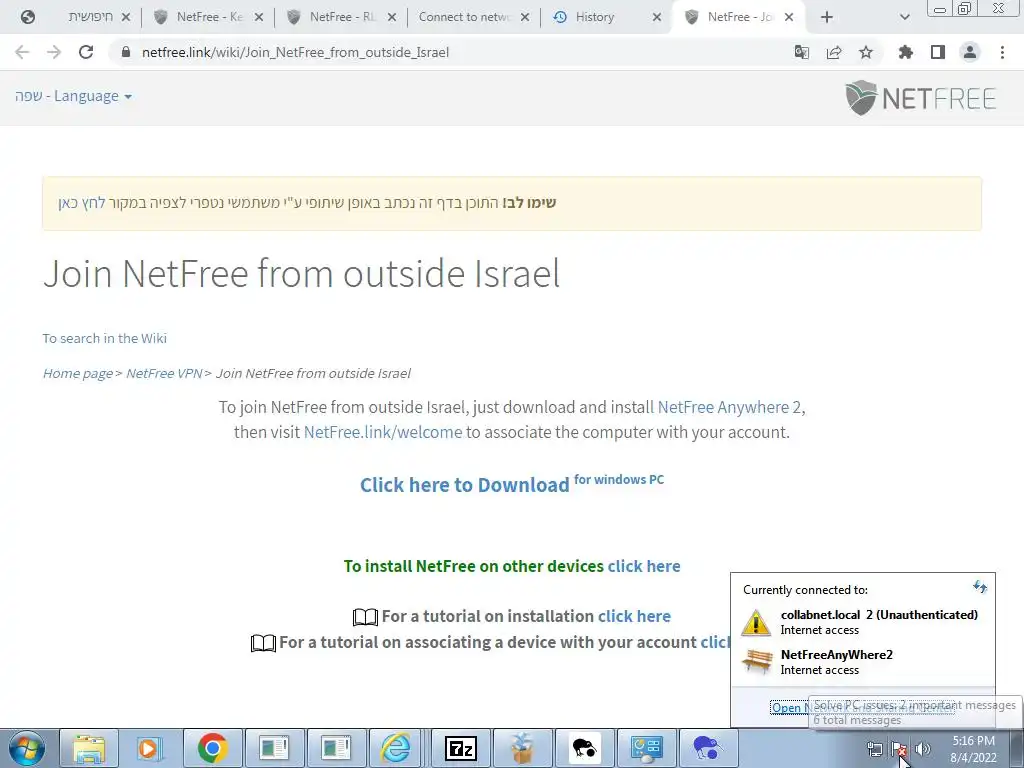Viewport: 1024px width, 768px height.
Task: Select collabnet.local 2 network entry
Action: 862,622
